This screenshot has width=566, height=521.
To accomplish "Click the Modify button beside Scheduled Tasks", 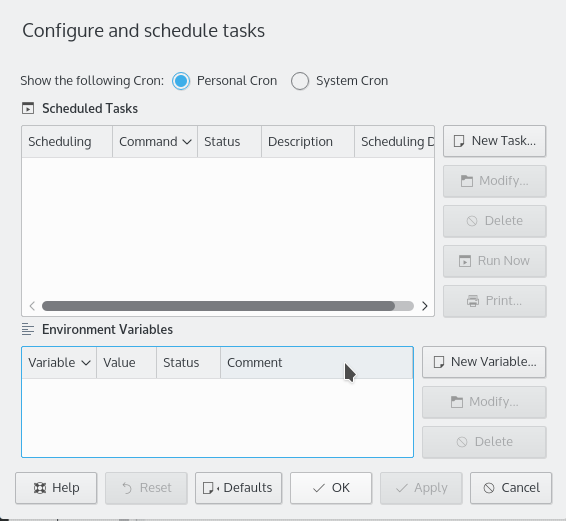I will (x=495, y=181).
